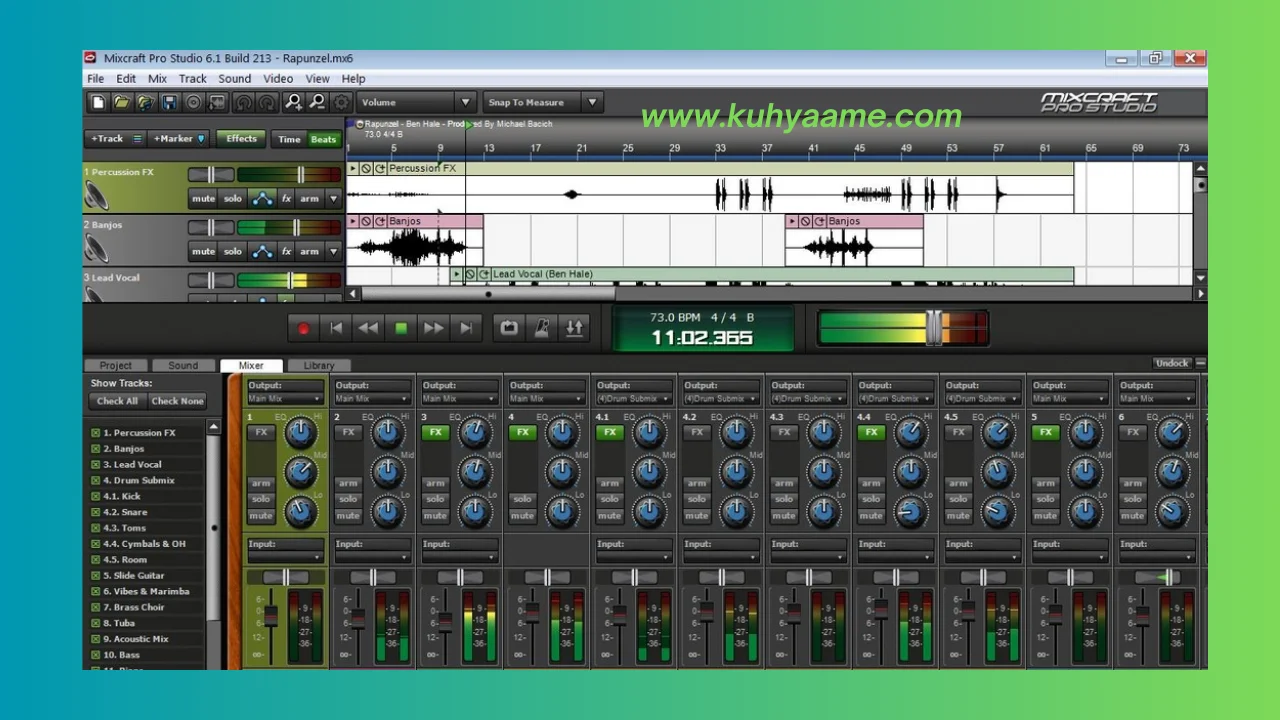Uncheck the 1. Percussion FX track checkbox
Viewport: 1280px width, 720px height.
[x=96, y=433]
